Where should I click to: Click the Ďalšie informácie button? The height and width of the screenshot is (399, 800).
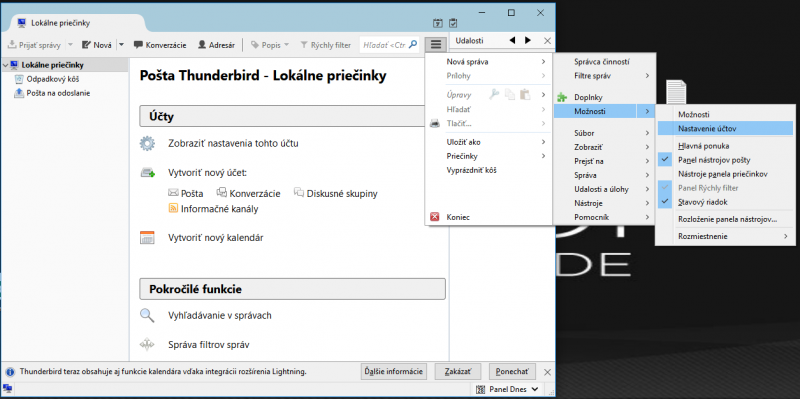coord(393,371)
